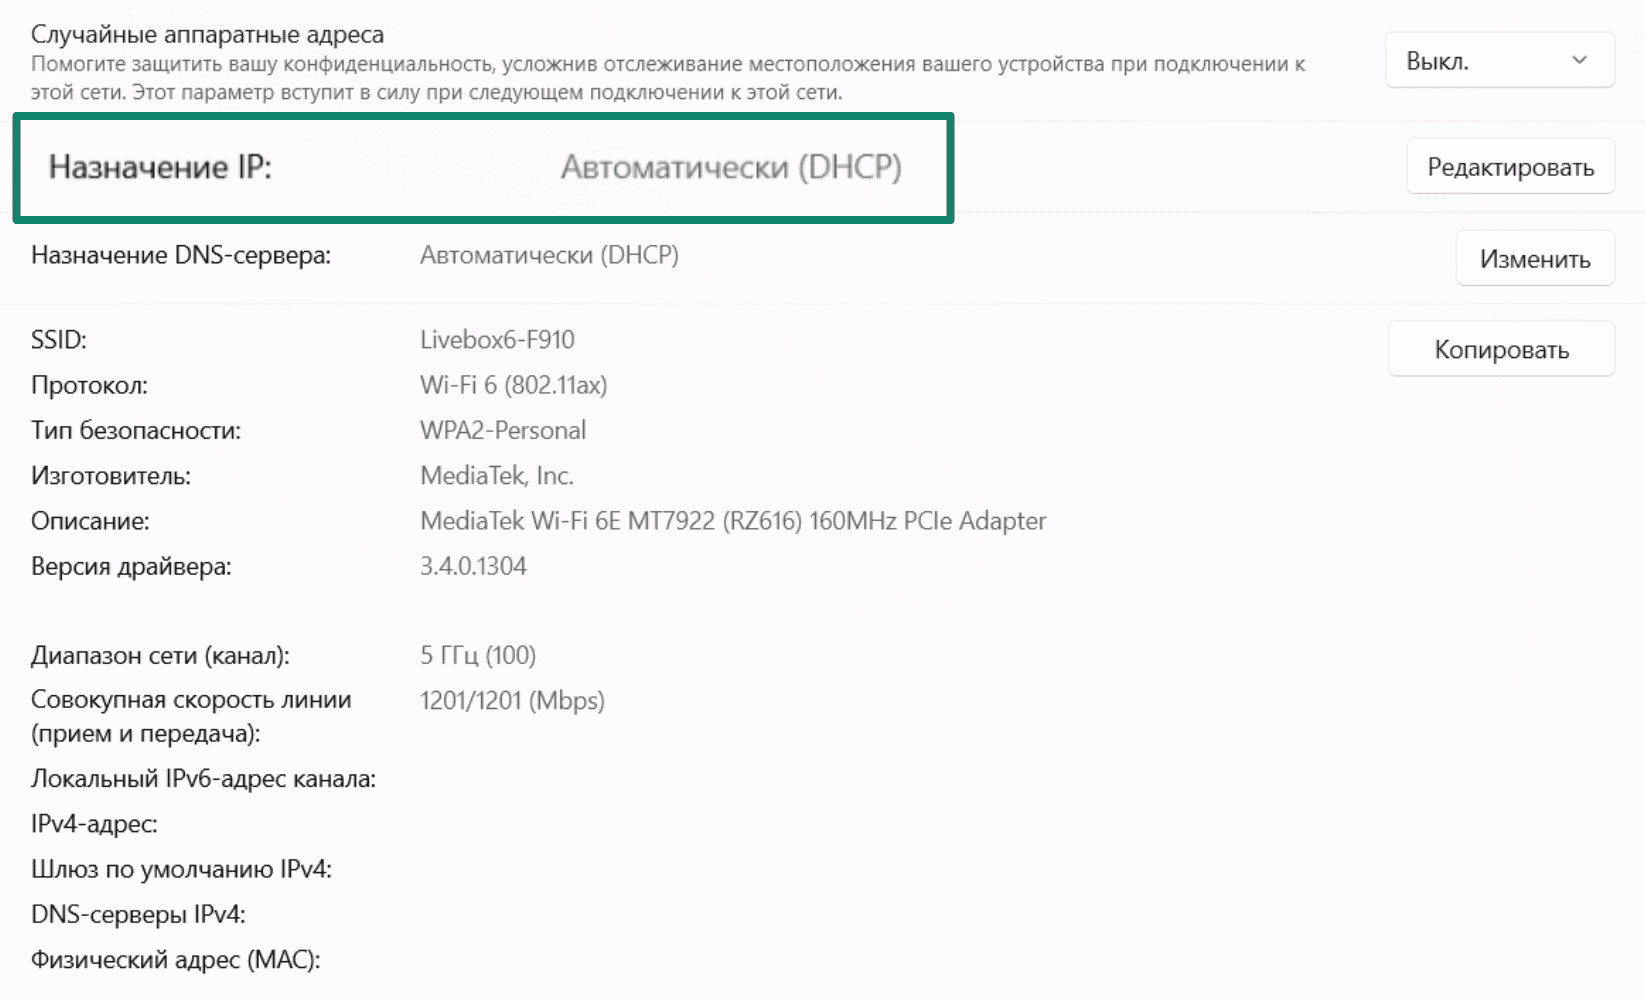Select the DNS assignment value Автоматически (DHCP)

(548, 255)
